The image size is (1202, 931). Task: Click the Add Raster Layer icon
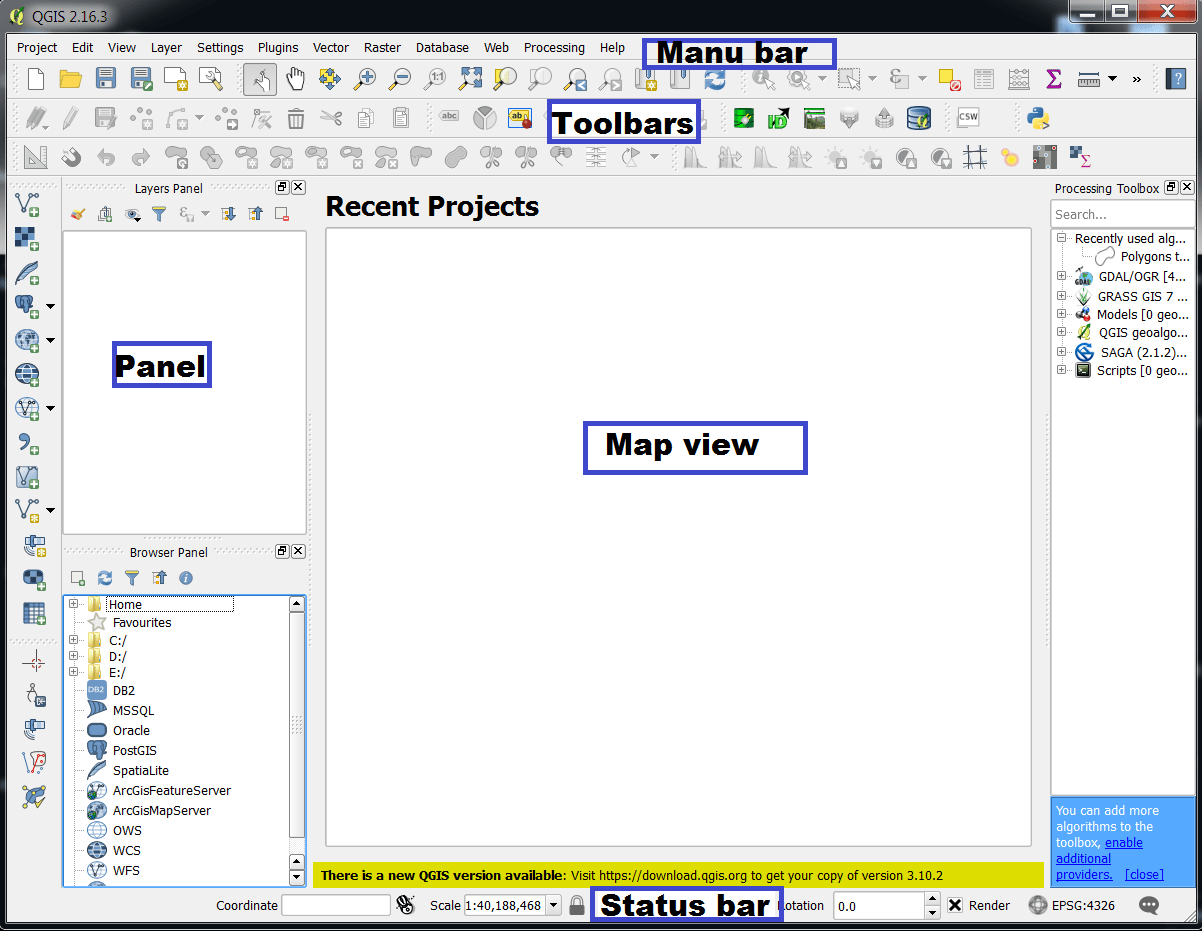[28, 239]
